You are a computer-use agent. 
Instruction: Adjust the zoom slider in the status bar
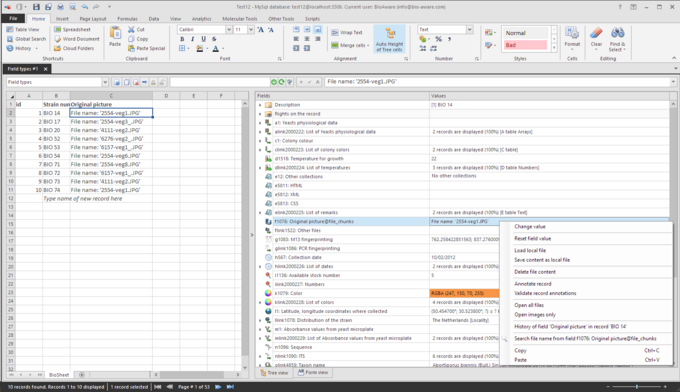click(637, 387)
